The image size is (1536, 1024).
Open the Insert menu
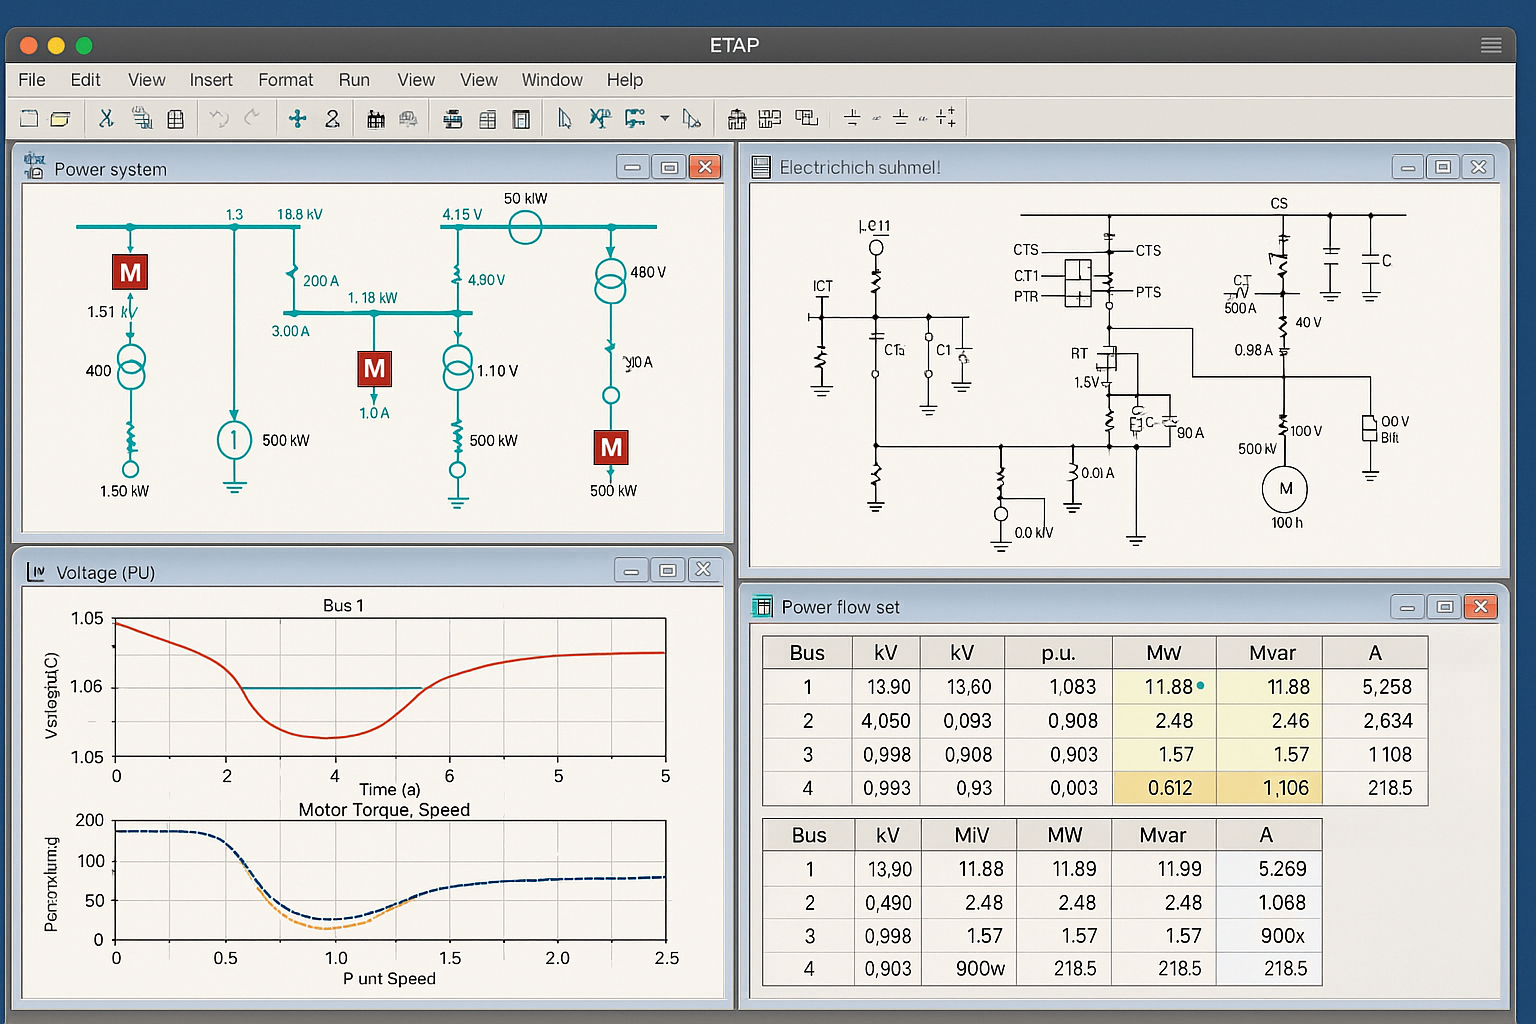pos(211,80)
